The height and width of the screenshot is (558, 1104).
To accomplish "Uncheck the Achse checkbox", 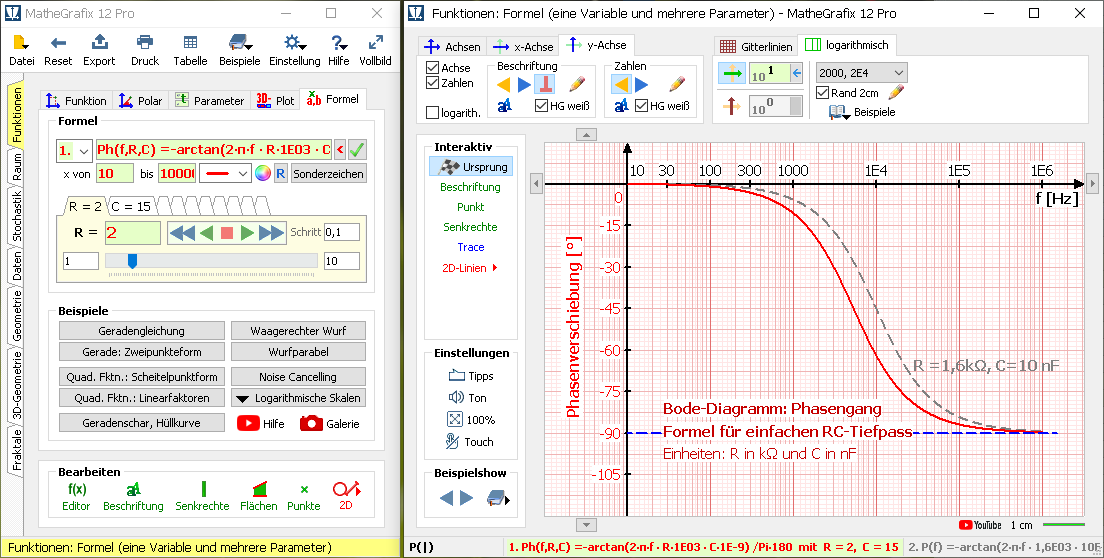I will click(x=432, y=68).
